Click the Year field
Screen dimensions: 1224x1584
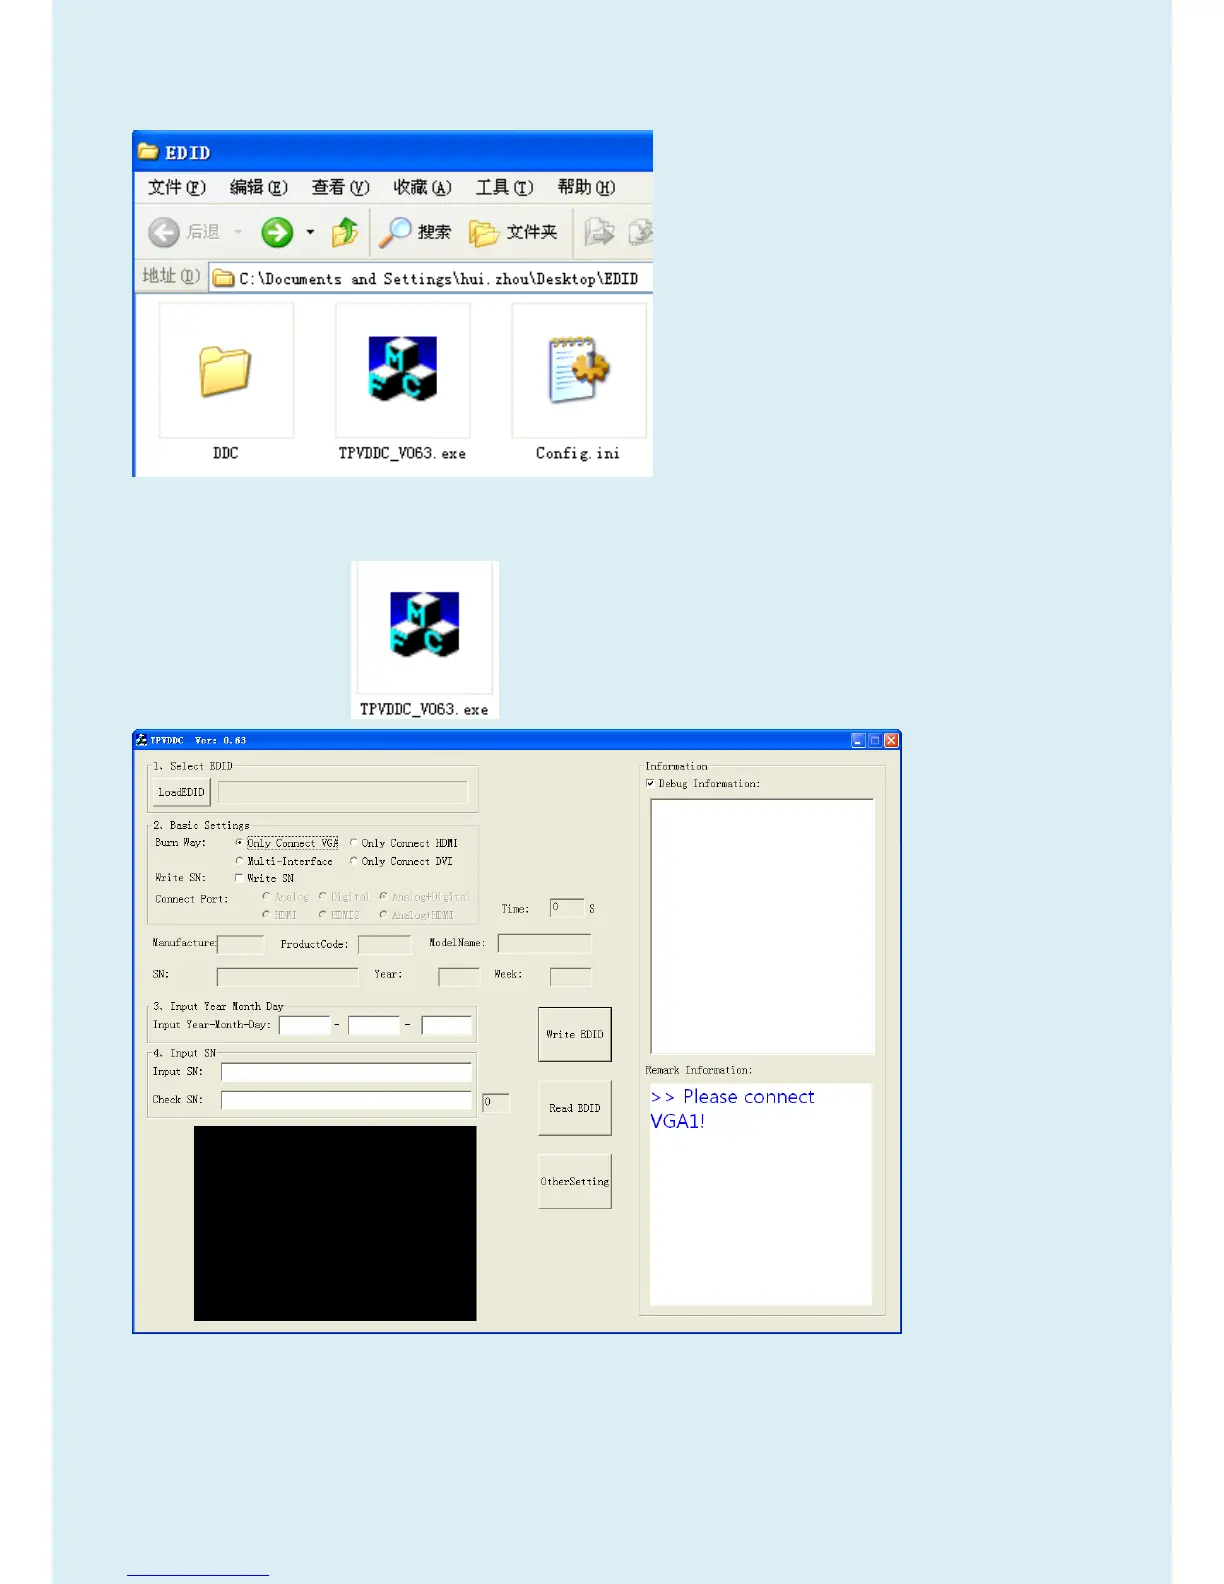tap(460, 977)
